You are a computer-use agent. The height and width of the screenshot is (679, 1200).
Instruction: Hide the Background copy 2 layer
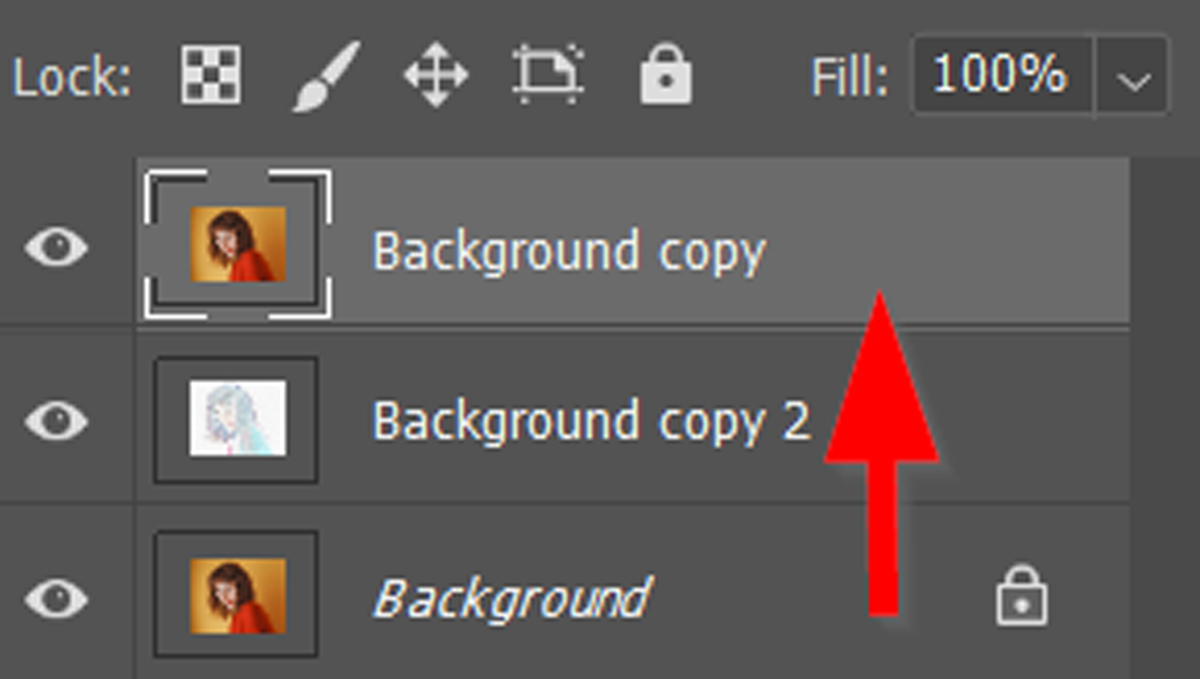click(x=56, y=420)
